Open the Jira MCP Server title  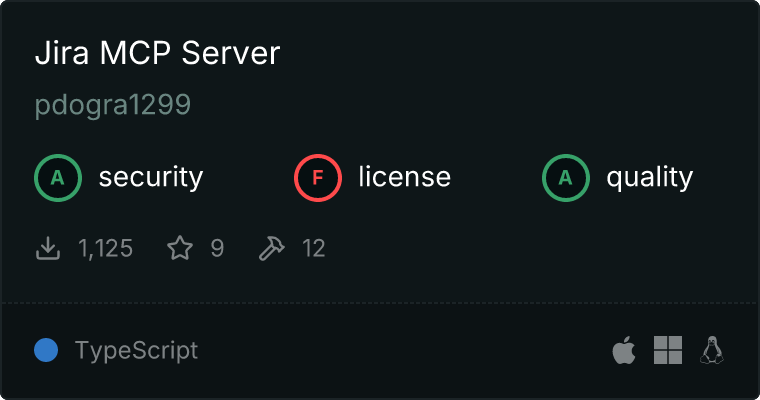pos(157,54)
